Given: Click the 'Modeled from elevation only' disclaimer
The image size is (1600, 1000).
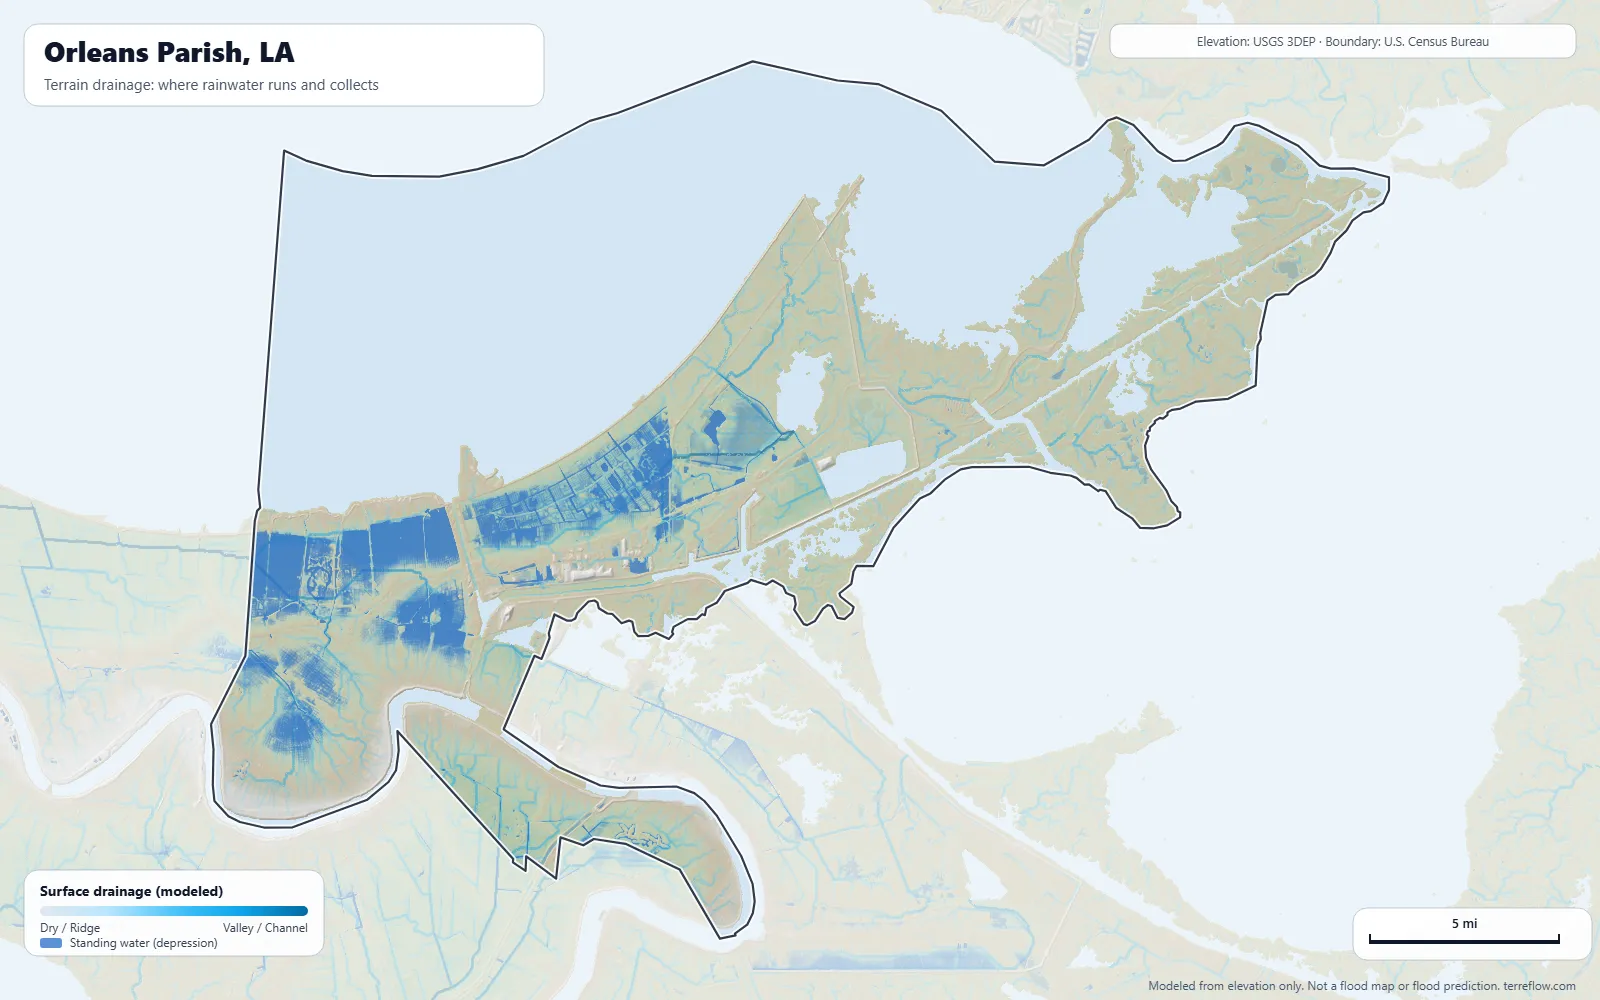Looking at the screenshot, I should pyautogui.click(x=1362, y=986).
